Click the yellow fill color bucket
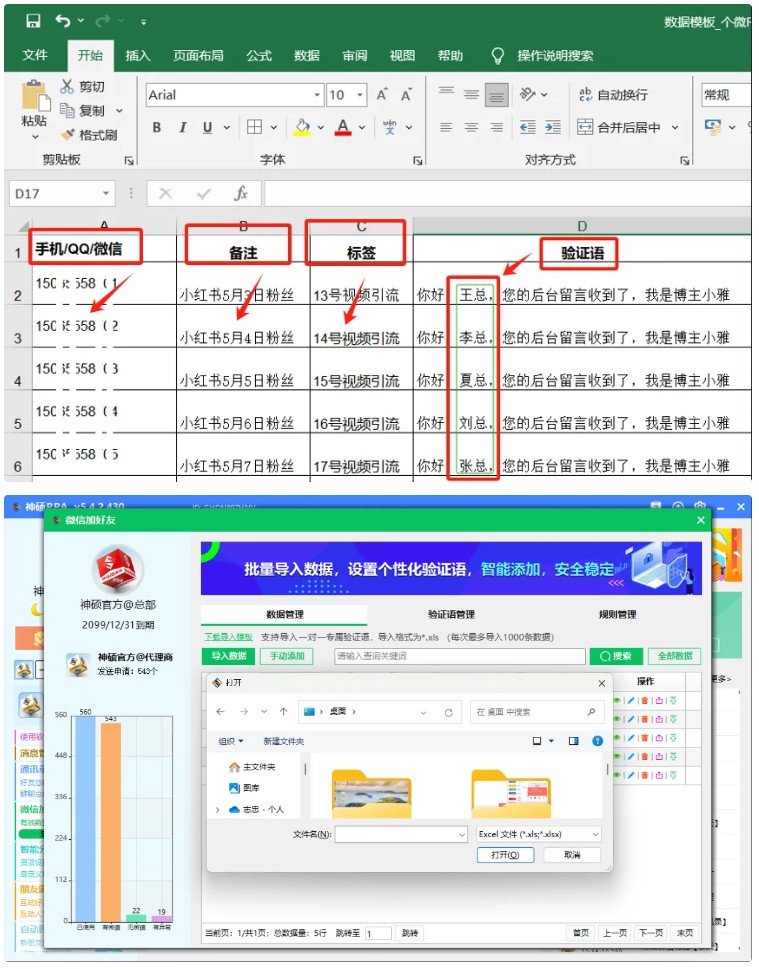 302,127
